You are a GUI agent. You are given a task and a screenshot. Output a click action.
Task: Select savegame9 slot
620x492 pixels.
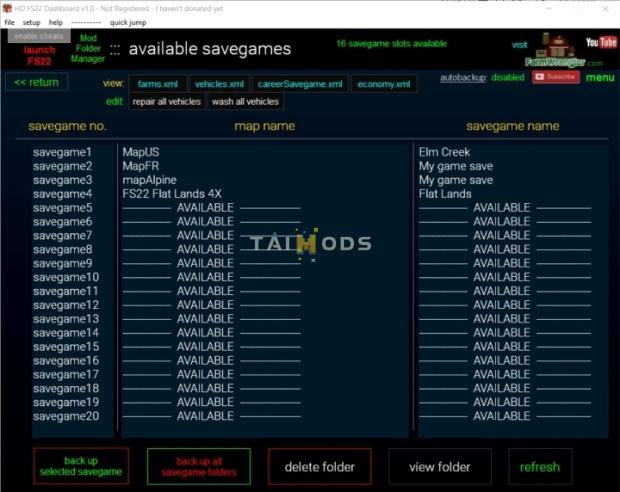62,263
